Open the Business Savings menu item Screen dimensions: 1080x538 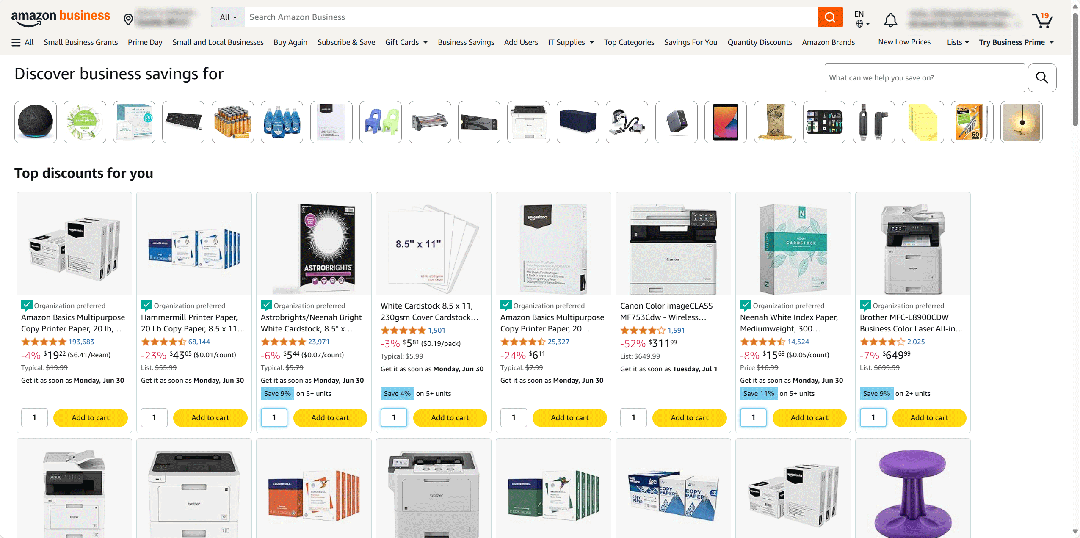(x=466, y=43)
